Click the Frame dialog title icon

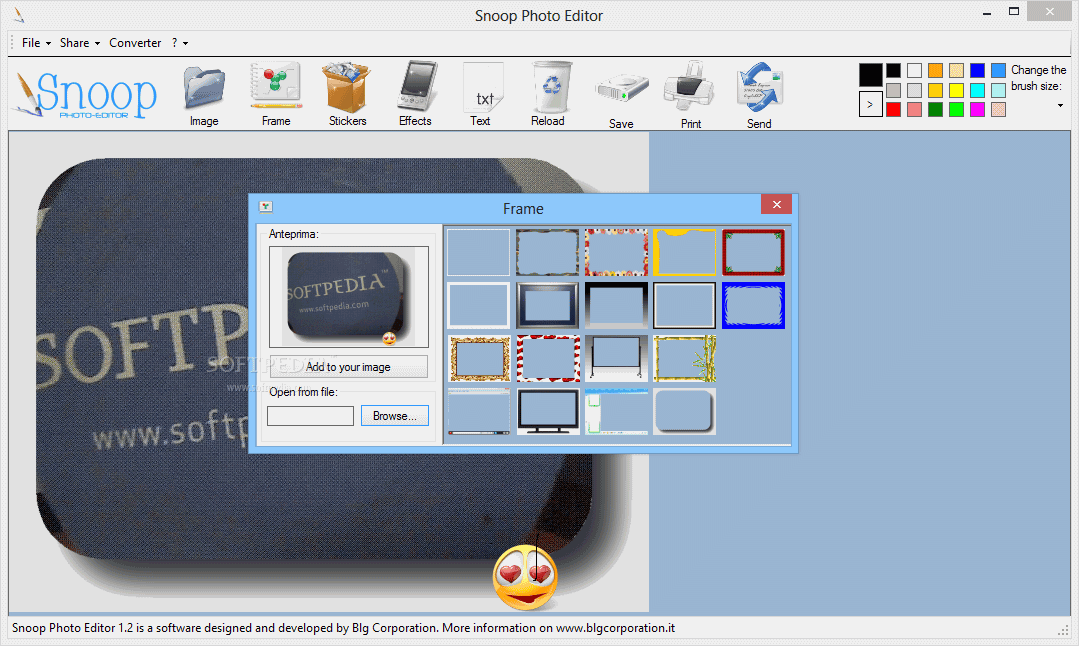[x=266, y=206]
